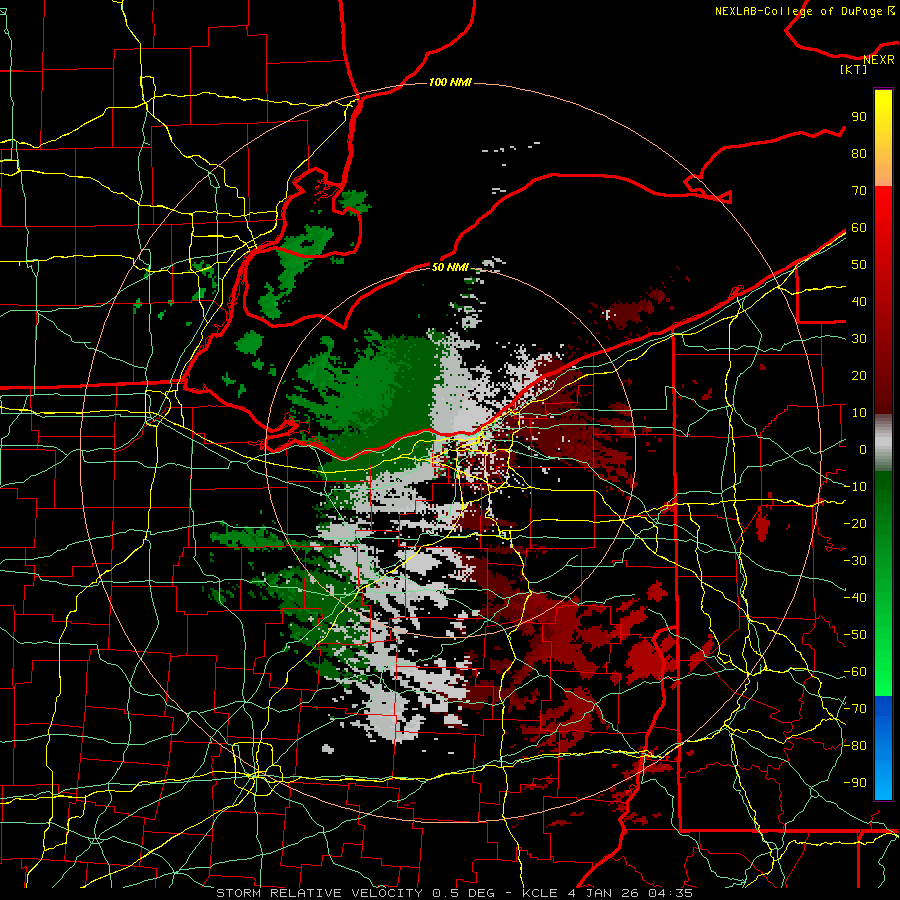
Task: Select the -70 value on velocity scale
Action: (x=855, y=709)
